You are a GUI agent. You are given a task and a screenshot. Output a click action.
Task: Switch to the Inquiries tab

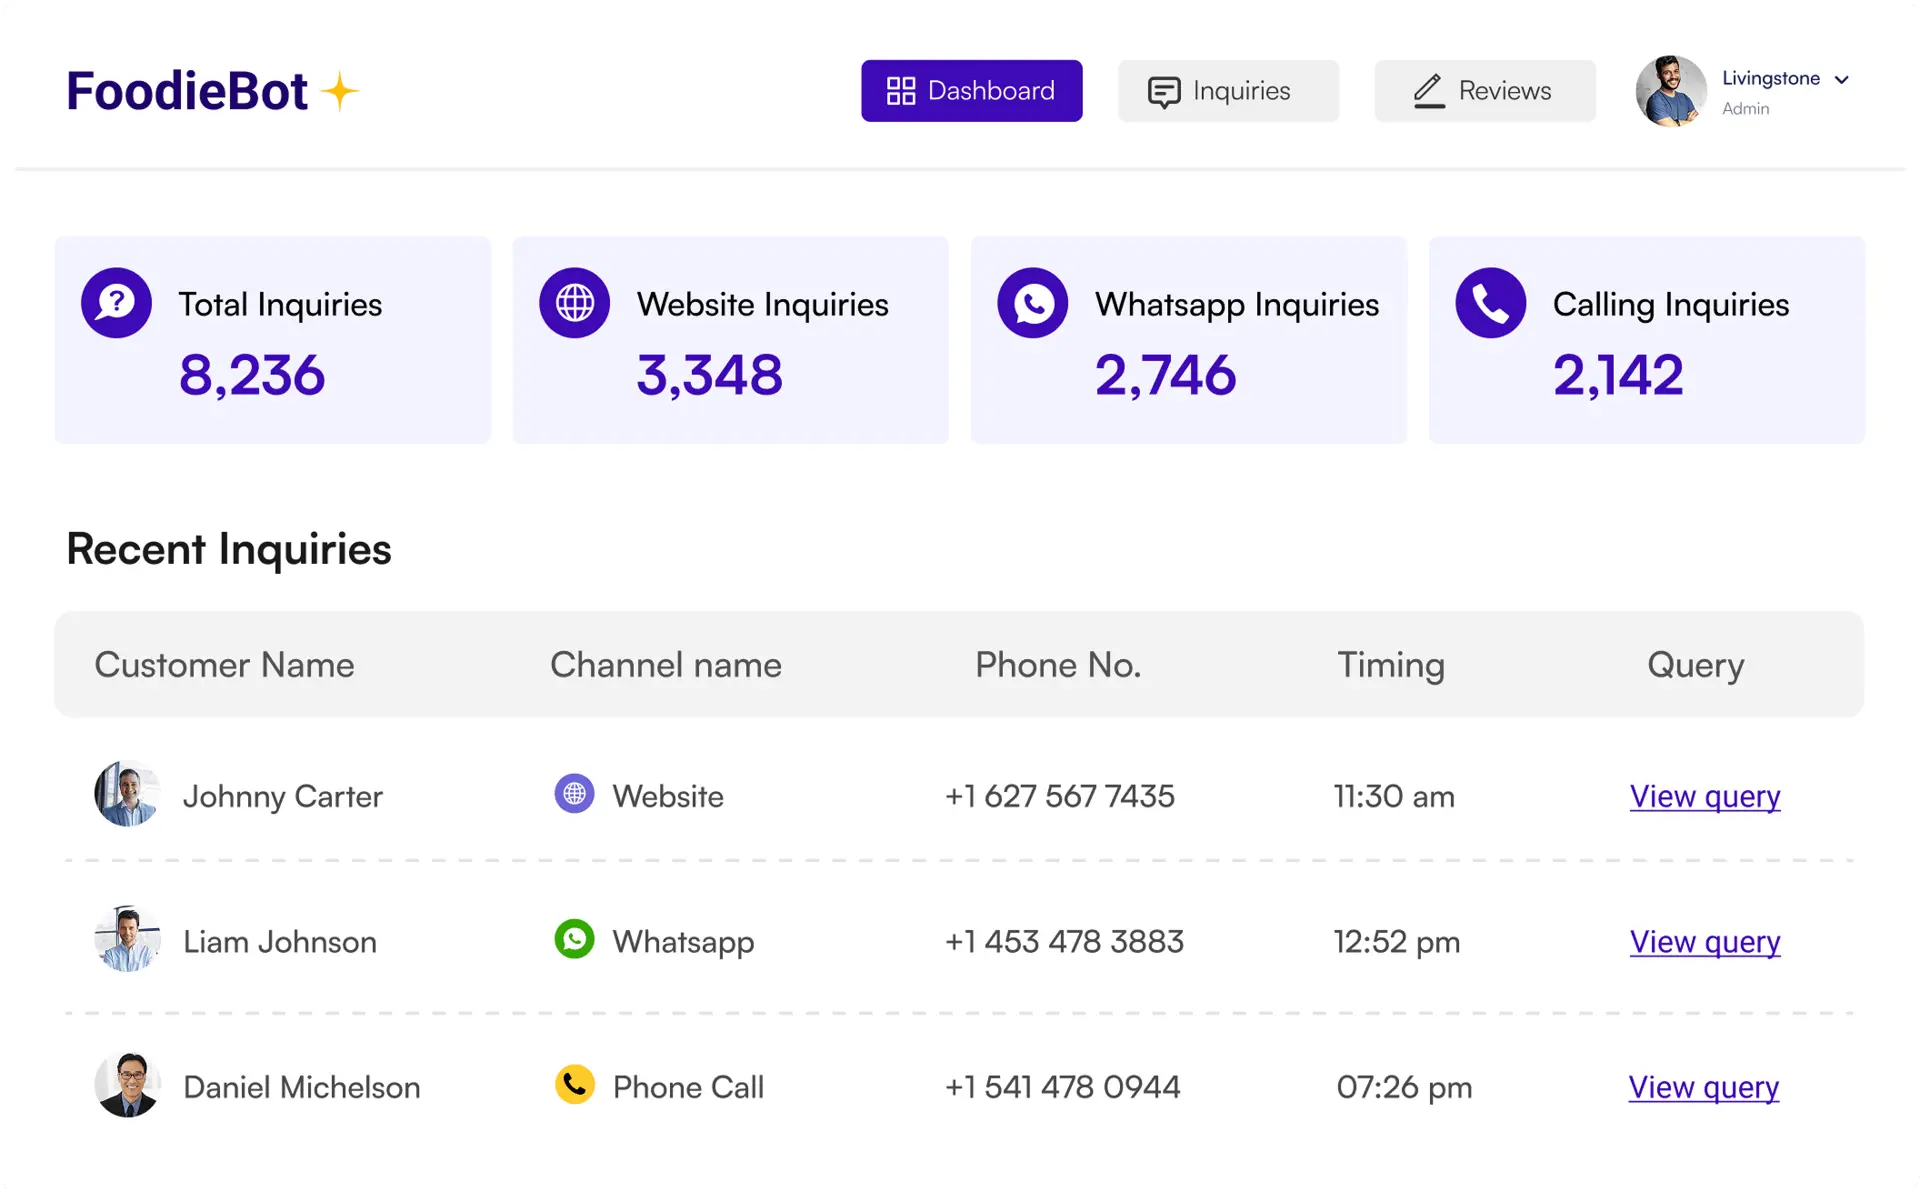[x=1228, y=91]
